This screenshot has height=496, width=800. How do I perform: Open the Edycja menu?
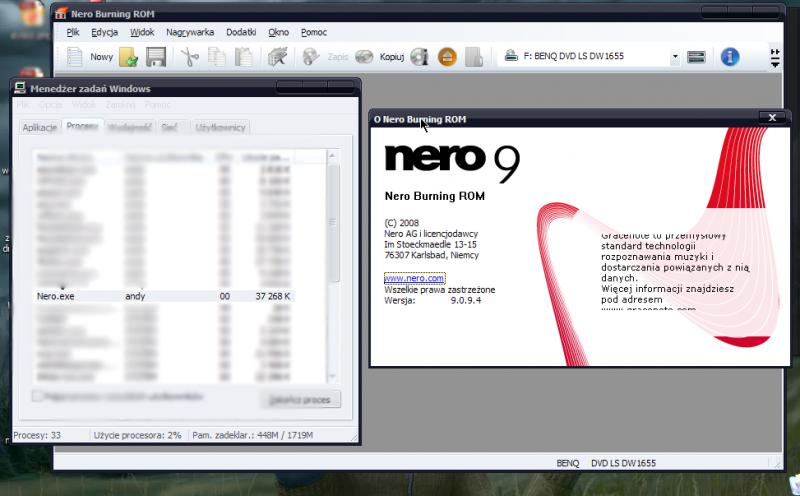105,32
